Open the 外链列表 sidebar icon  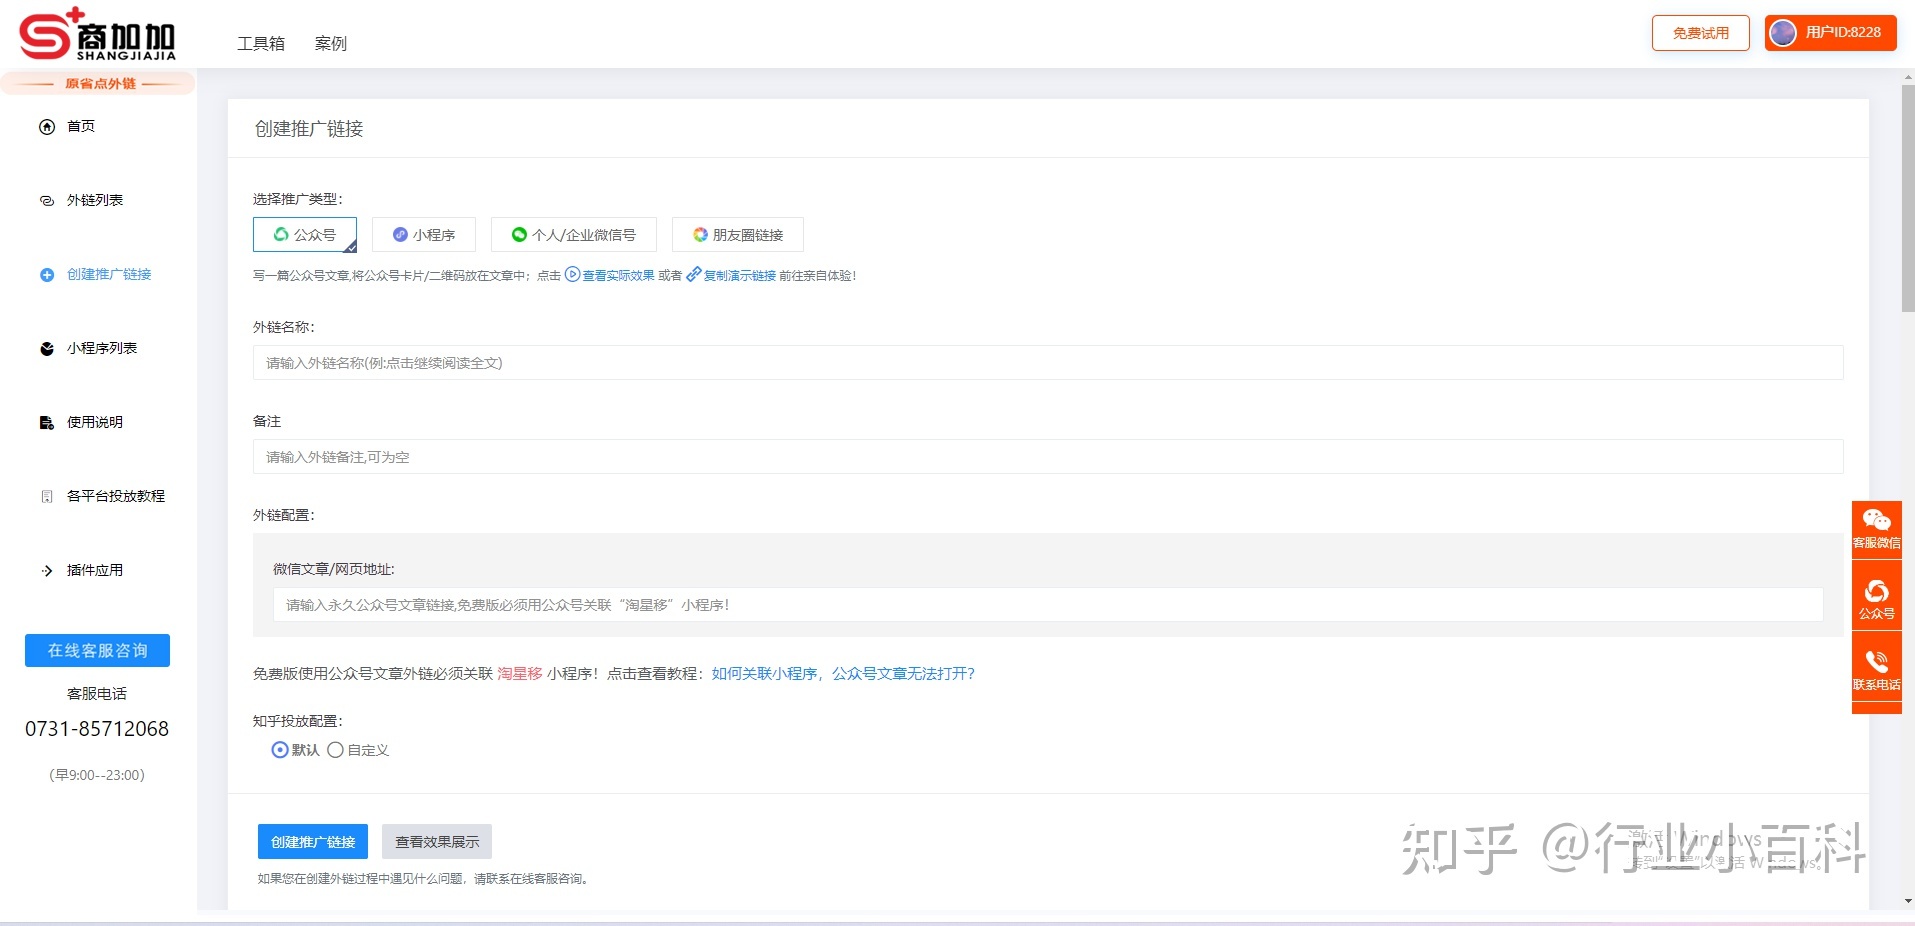click(x=46, y=200)
